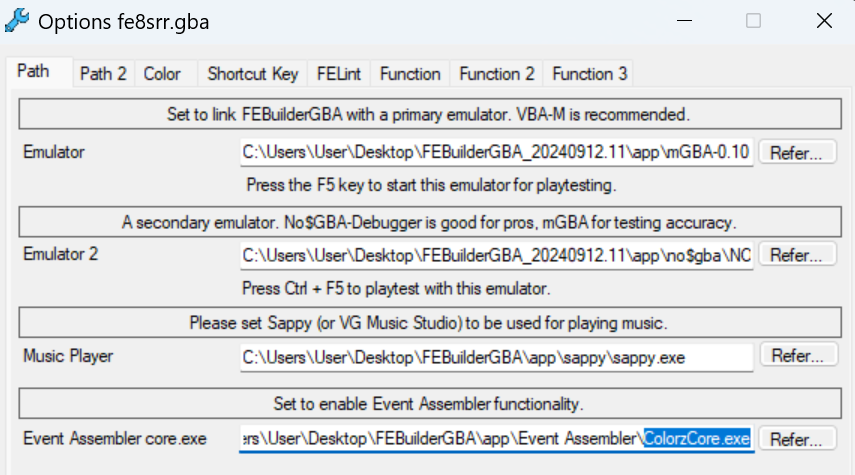Switch to the Path 2 tab

click(103, 74)
